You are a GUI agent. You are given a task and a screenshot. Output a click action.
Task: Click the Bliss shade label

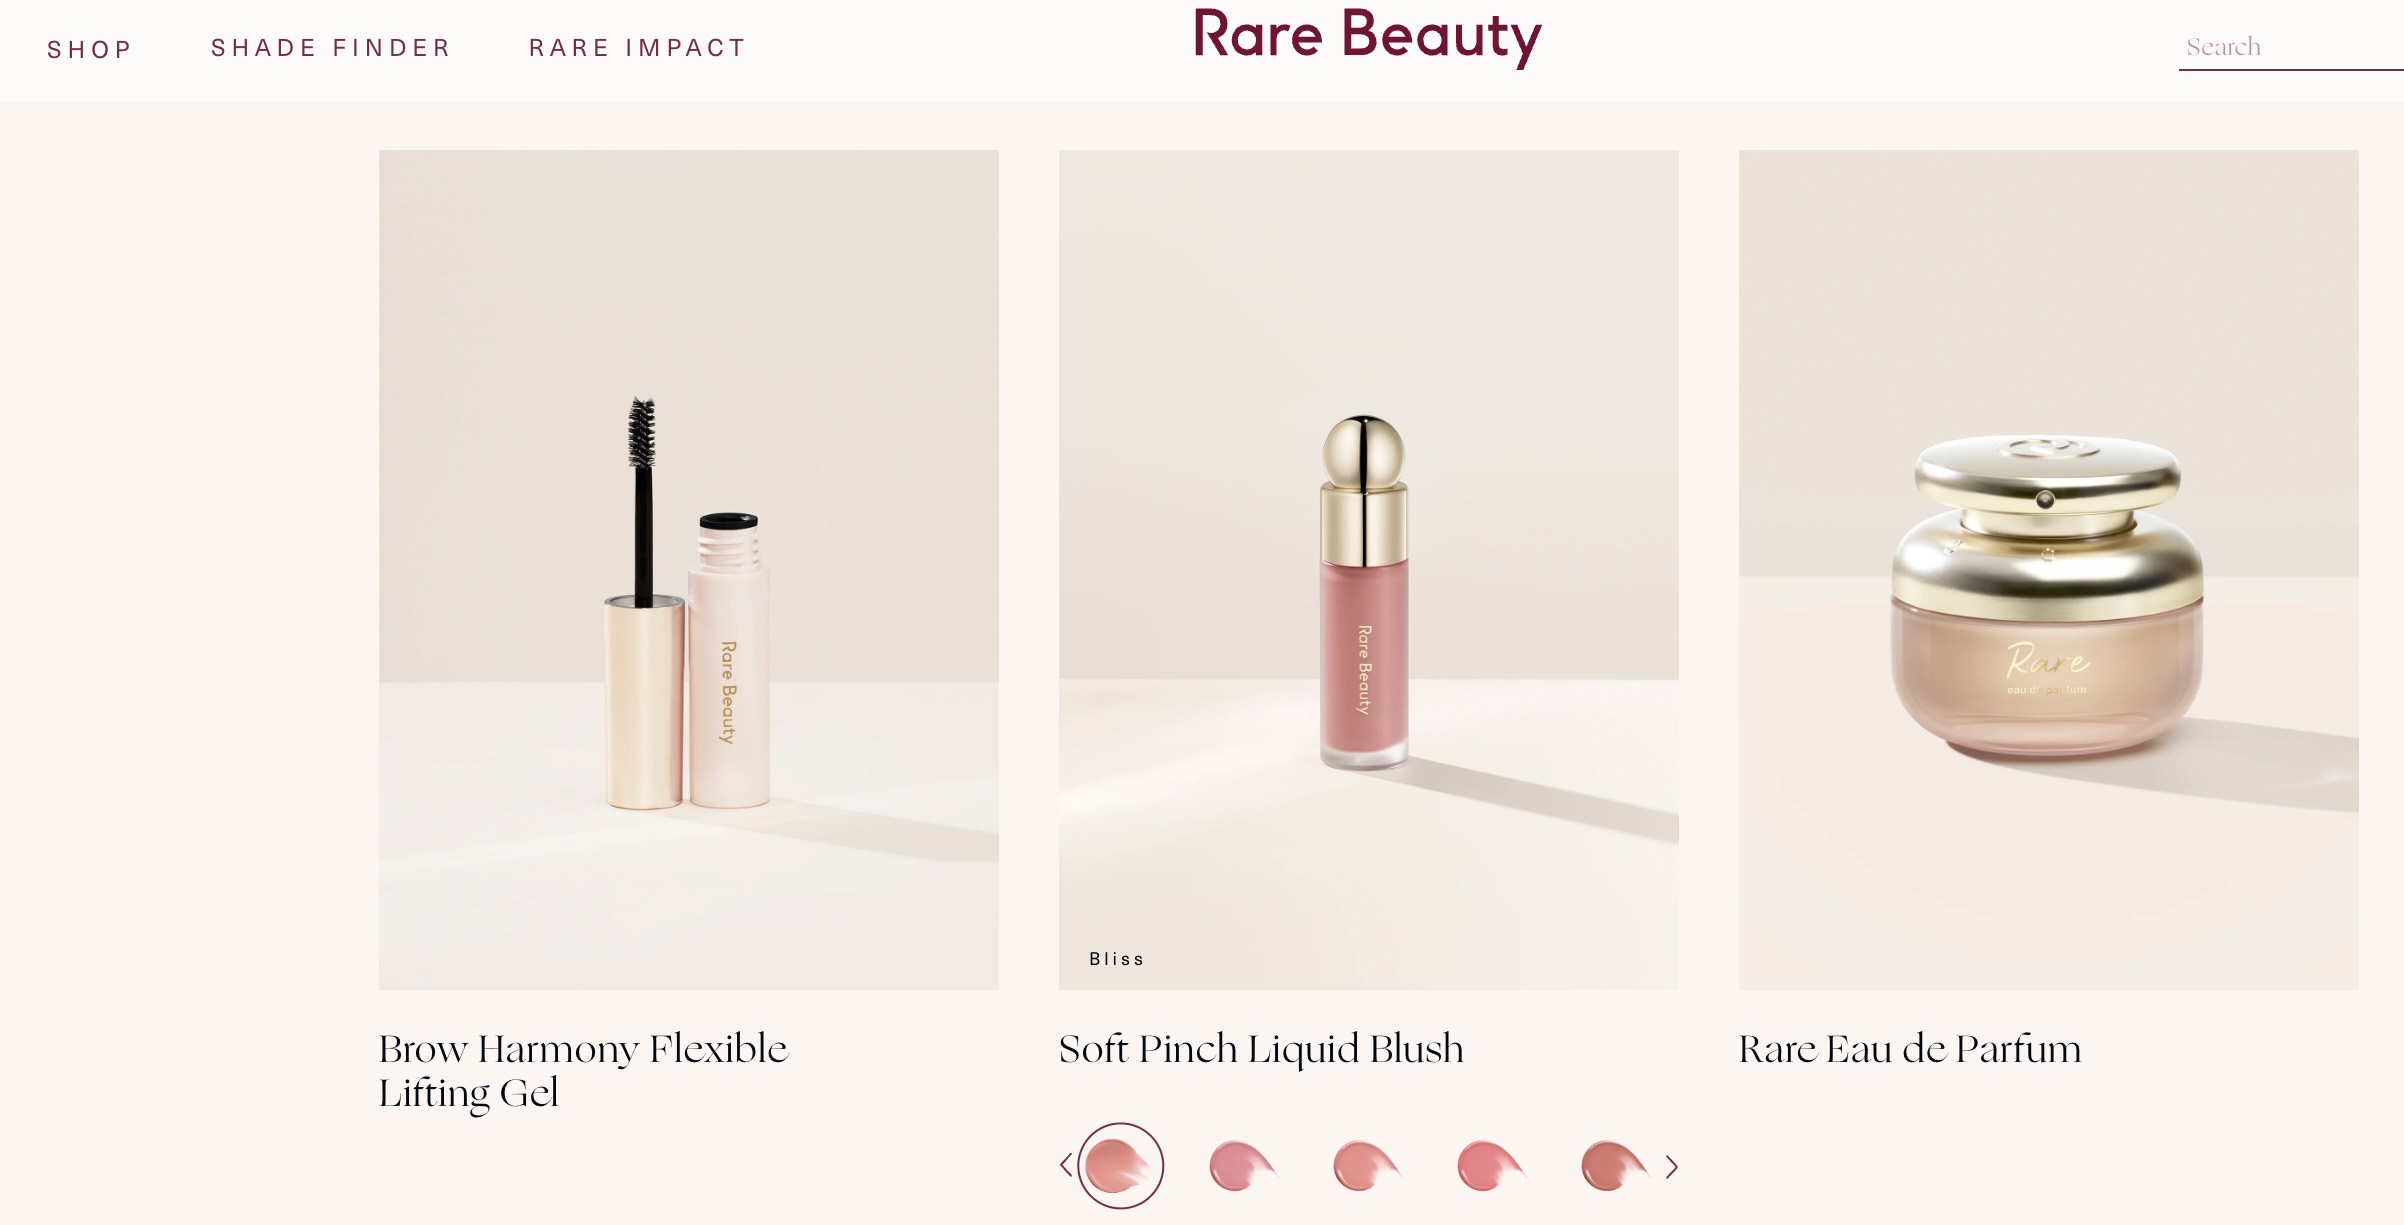pyautogui.click(x=1116, y=959)
